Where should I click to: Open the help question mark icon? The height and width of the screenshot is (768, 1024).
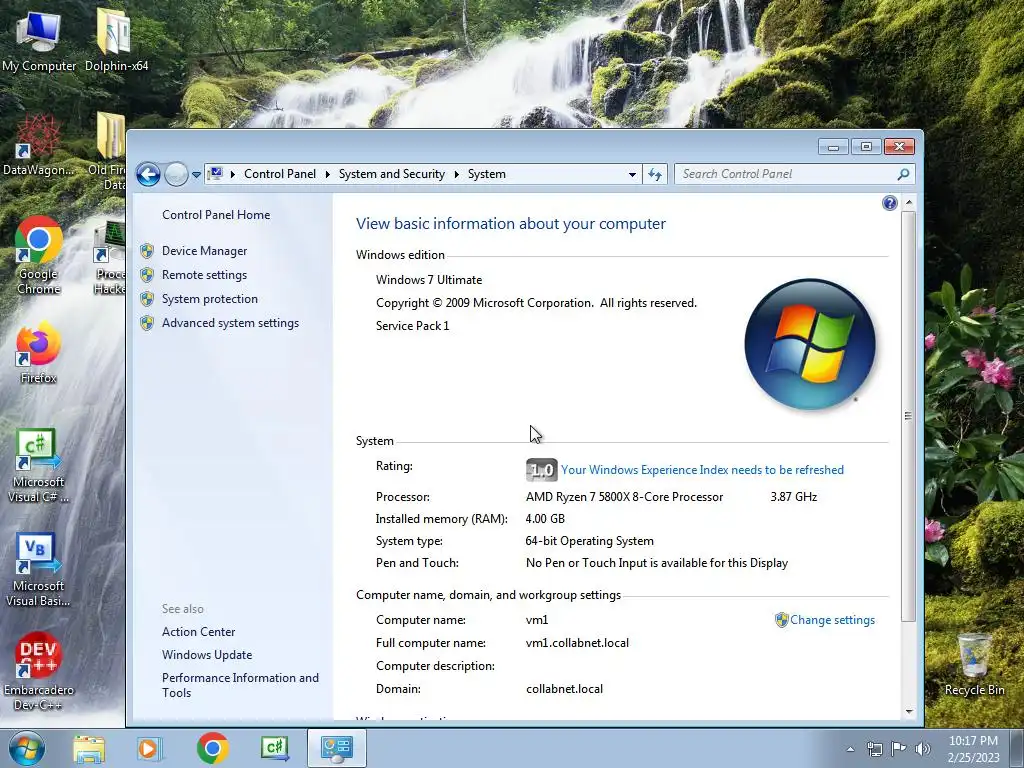pos(889,203)
